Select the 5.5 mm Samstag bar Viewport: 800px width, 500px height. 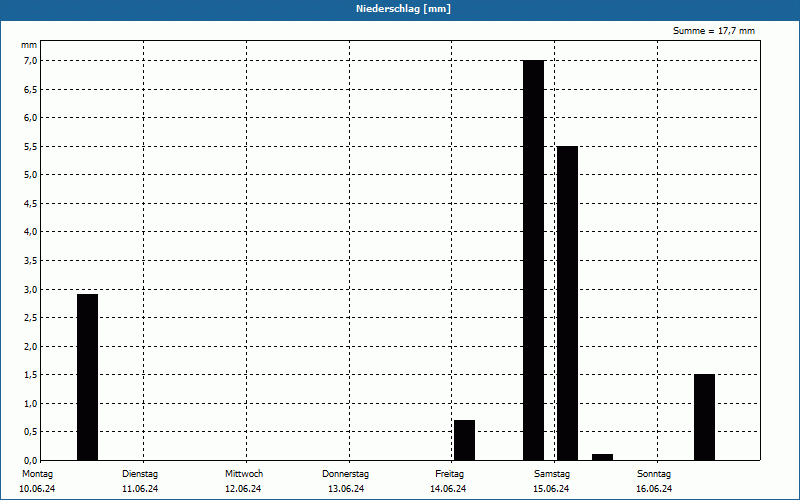(x=567, y=303)
